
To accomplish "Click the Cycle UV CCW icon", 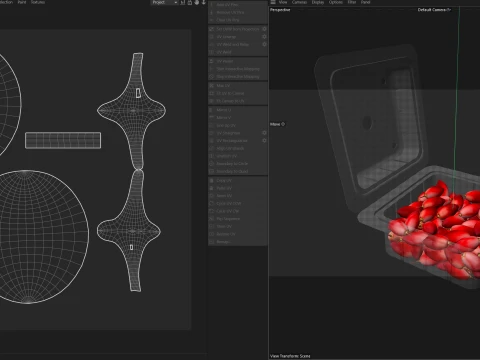I will [x=211, y=203].
